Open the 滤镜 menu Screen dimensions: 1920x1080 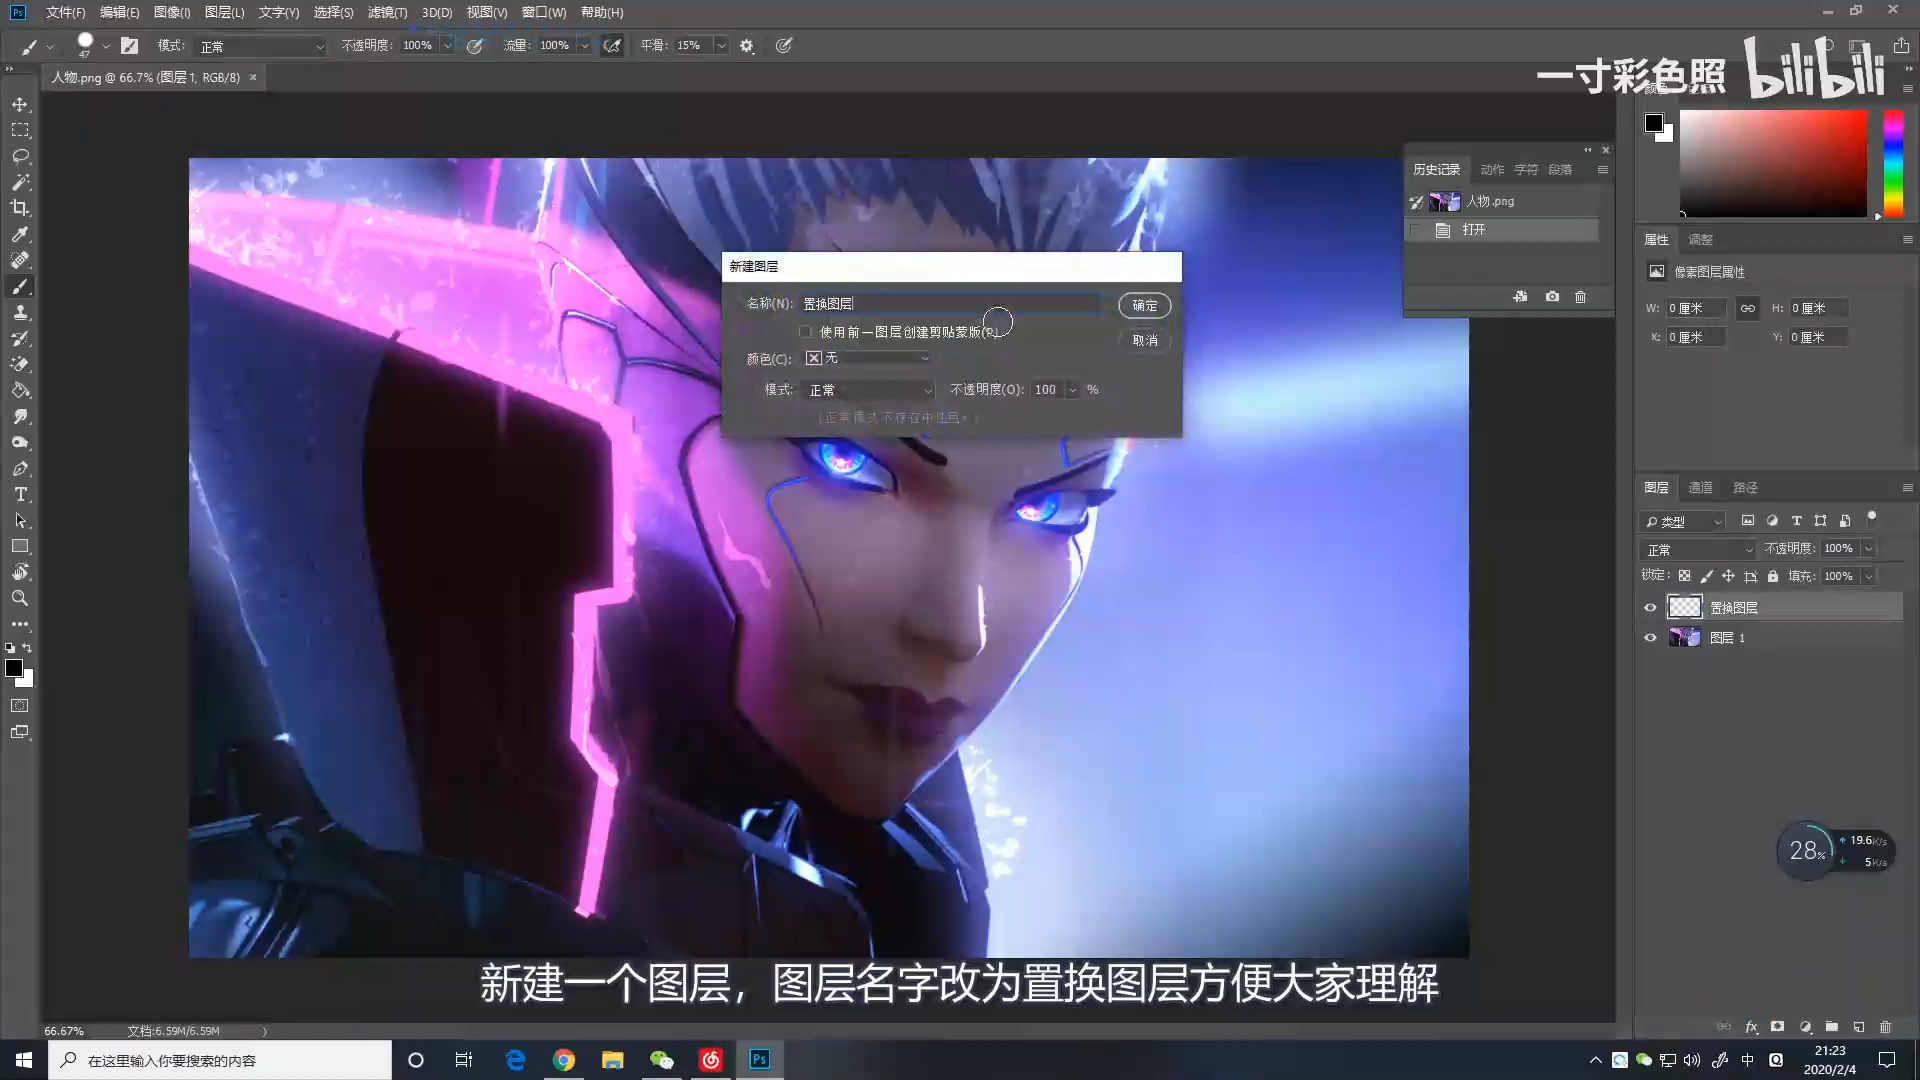click(x=387, y=12)
